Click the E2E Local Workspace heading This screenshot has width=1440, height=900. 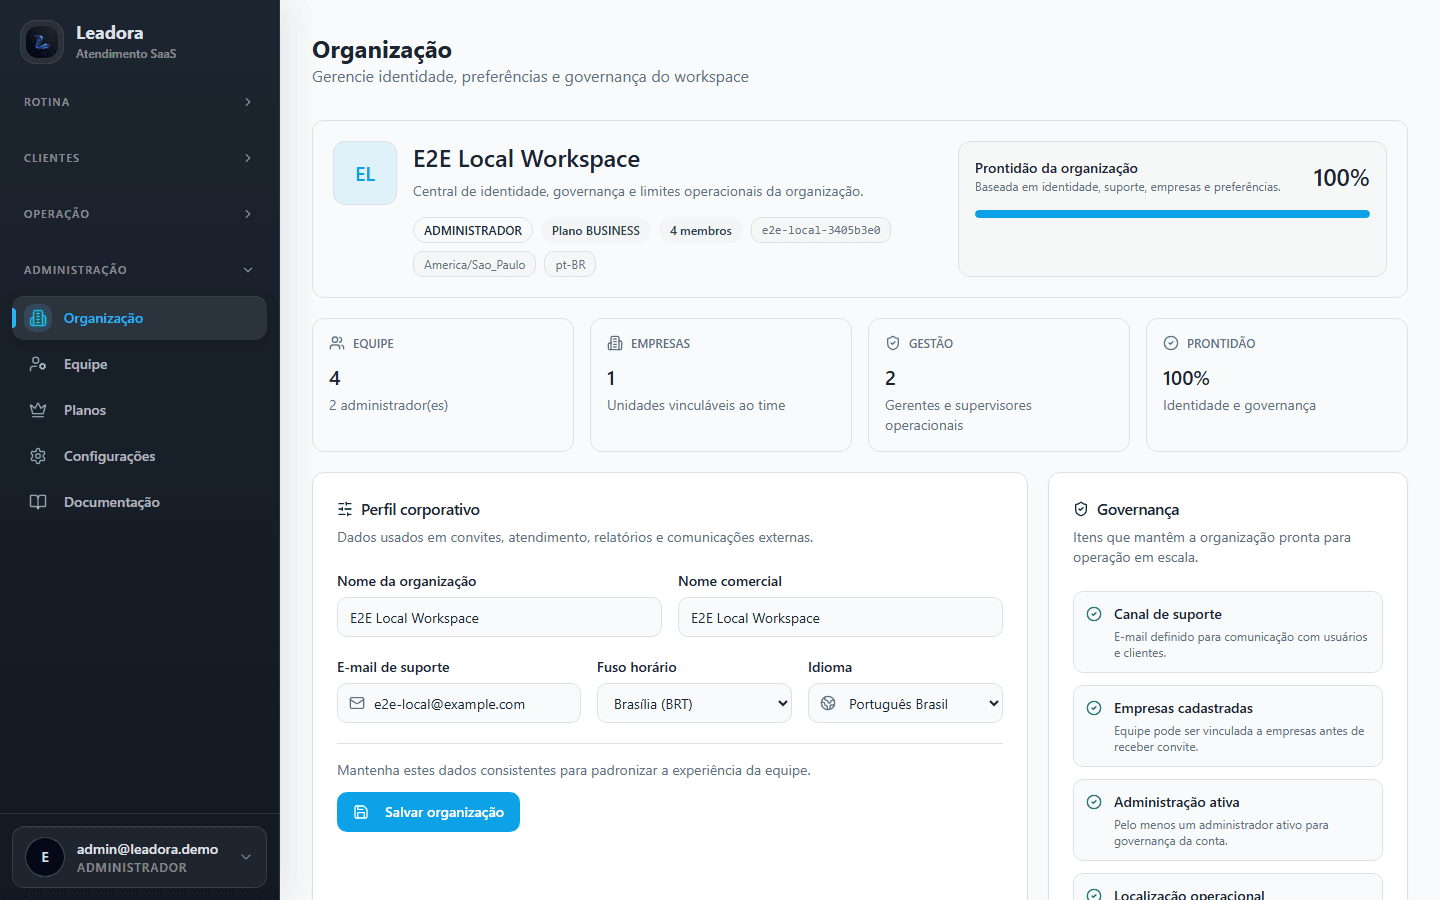click(526, 159)
